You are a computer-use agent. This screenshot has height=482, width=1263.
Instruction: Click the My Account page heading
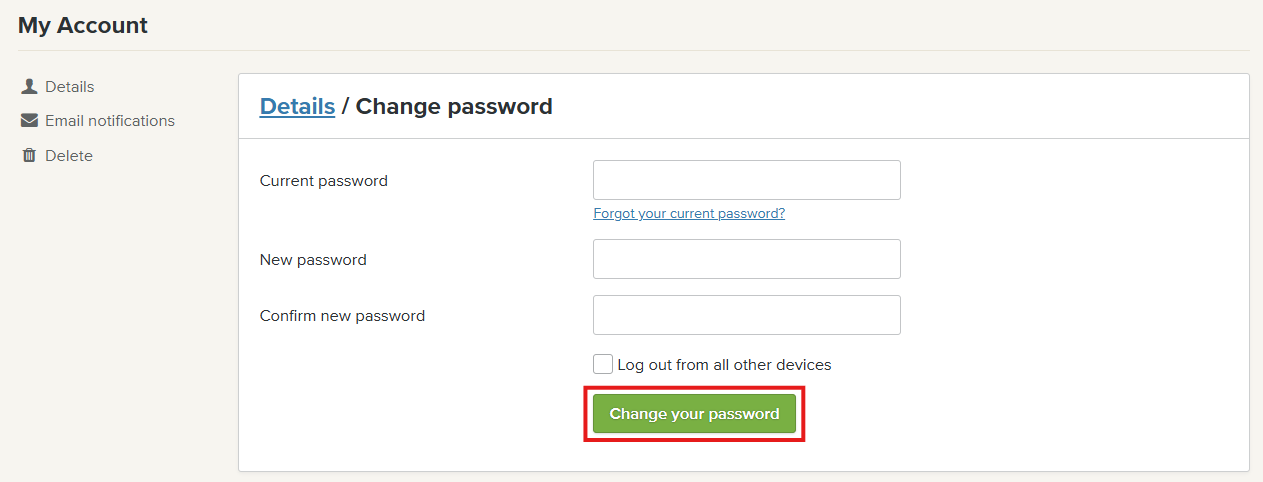tap(83, 26)
